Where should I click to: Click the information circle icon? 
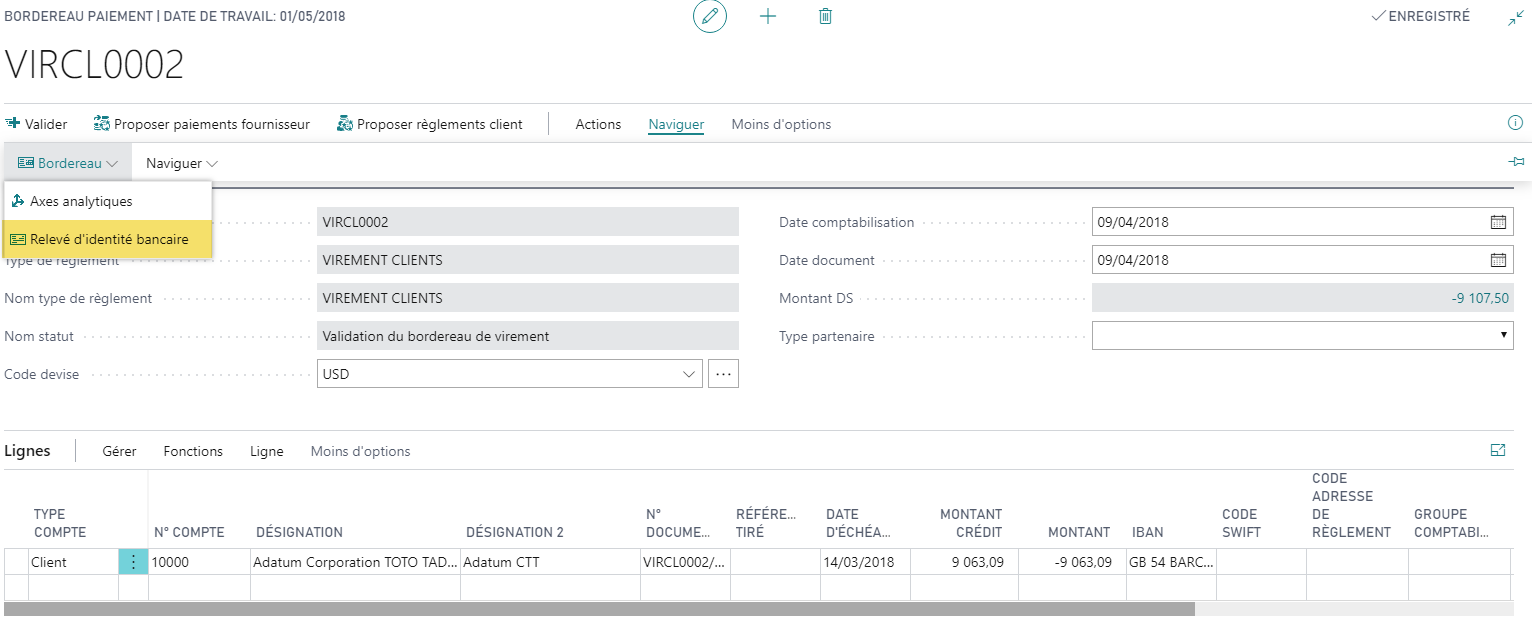tap(1514, 123)
